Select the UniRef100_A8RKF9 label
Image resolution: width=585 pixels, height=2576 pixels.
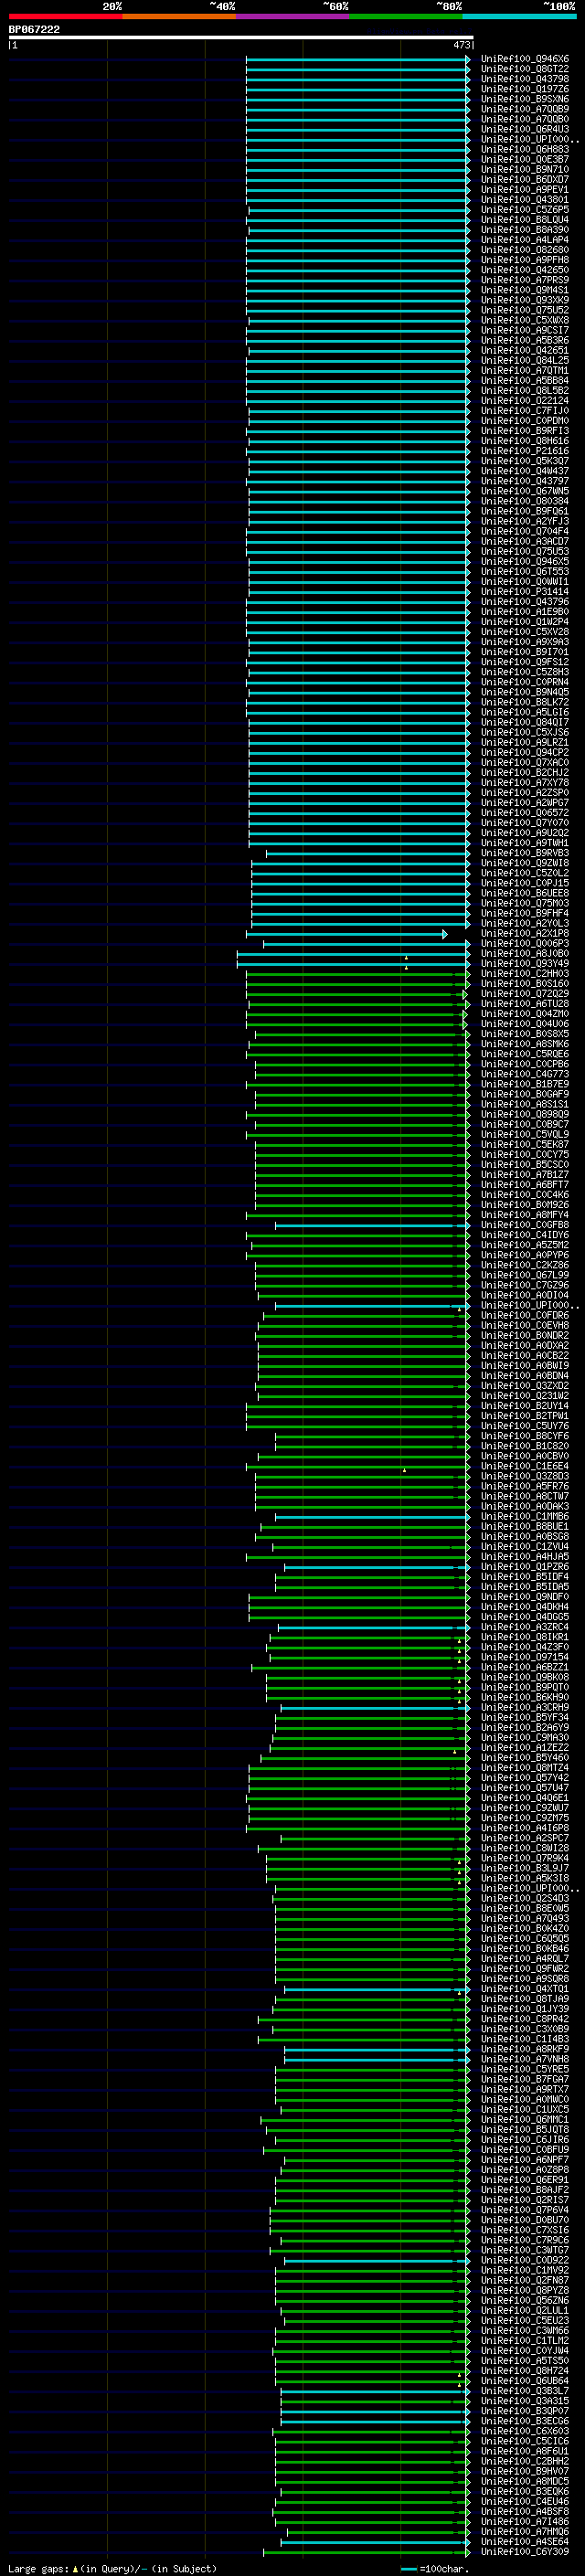coord(525,2050)
